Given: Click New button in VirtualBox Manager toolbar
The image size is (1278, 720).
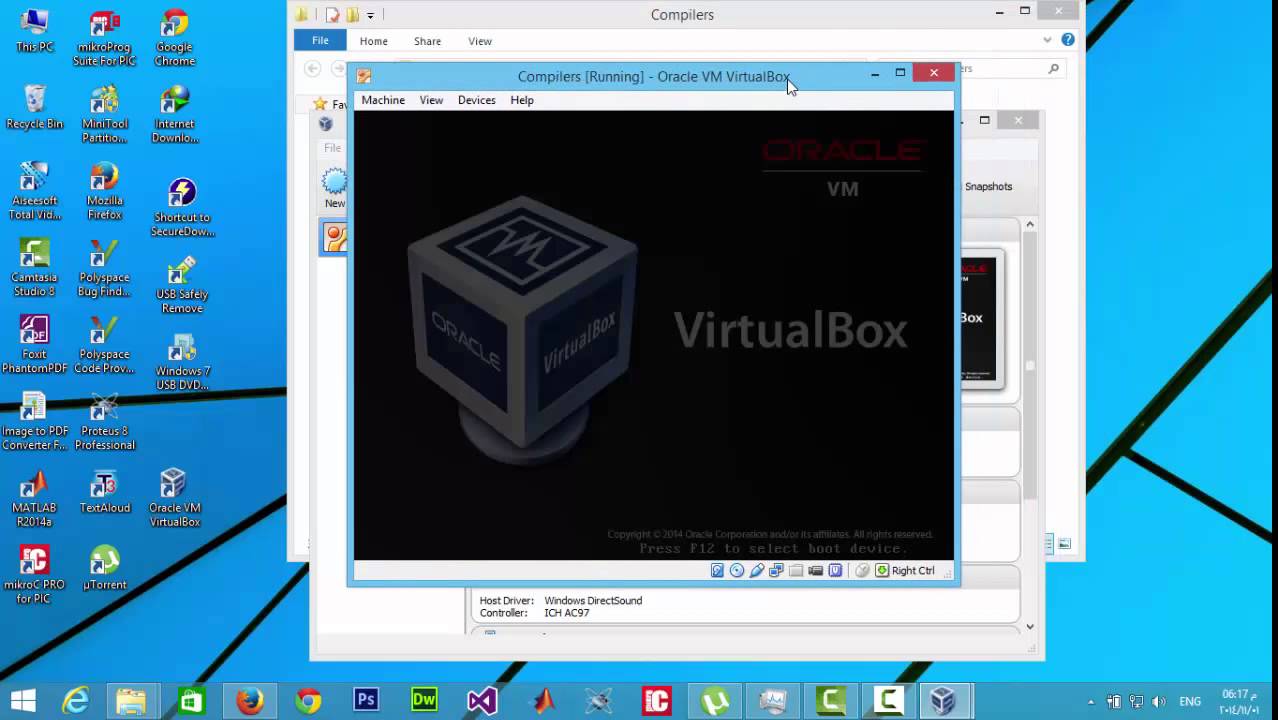Looking at the screenshot, I should (335, 189).
